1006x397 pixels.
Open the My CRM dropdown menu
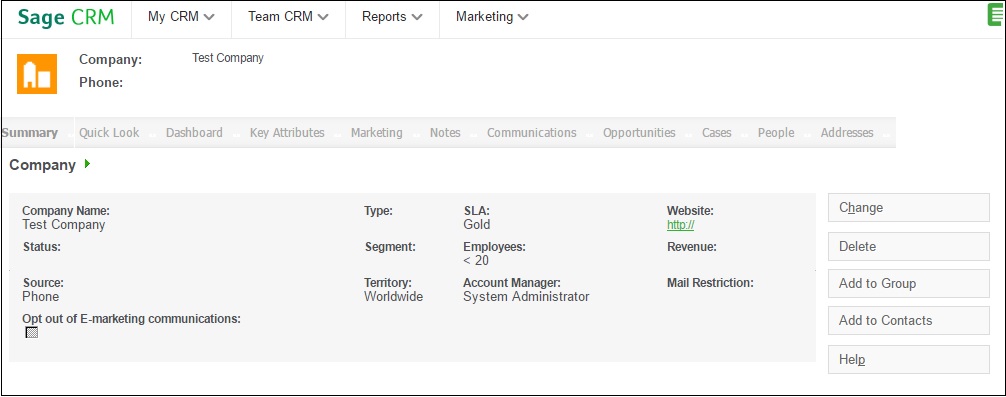coord(181,17)
